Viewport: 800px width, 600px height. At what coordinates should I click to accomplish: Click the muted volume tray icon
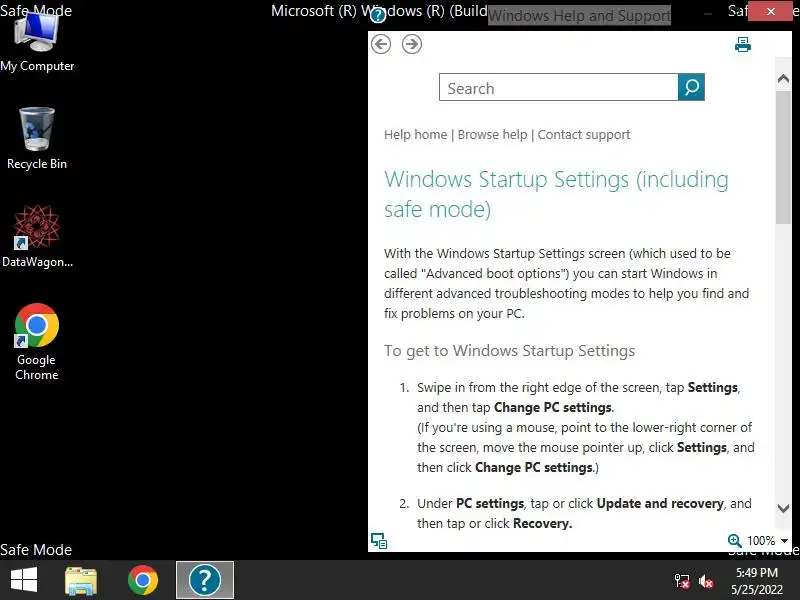point(706,581)
